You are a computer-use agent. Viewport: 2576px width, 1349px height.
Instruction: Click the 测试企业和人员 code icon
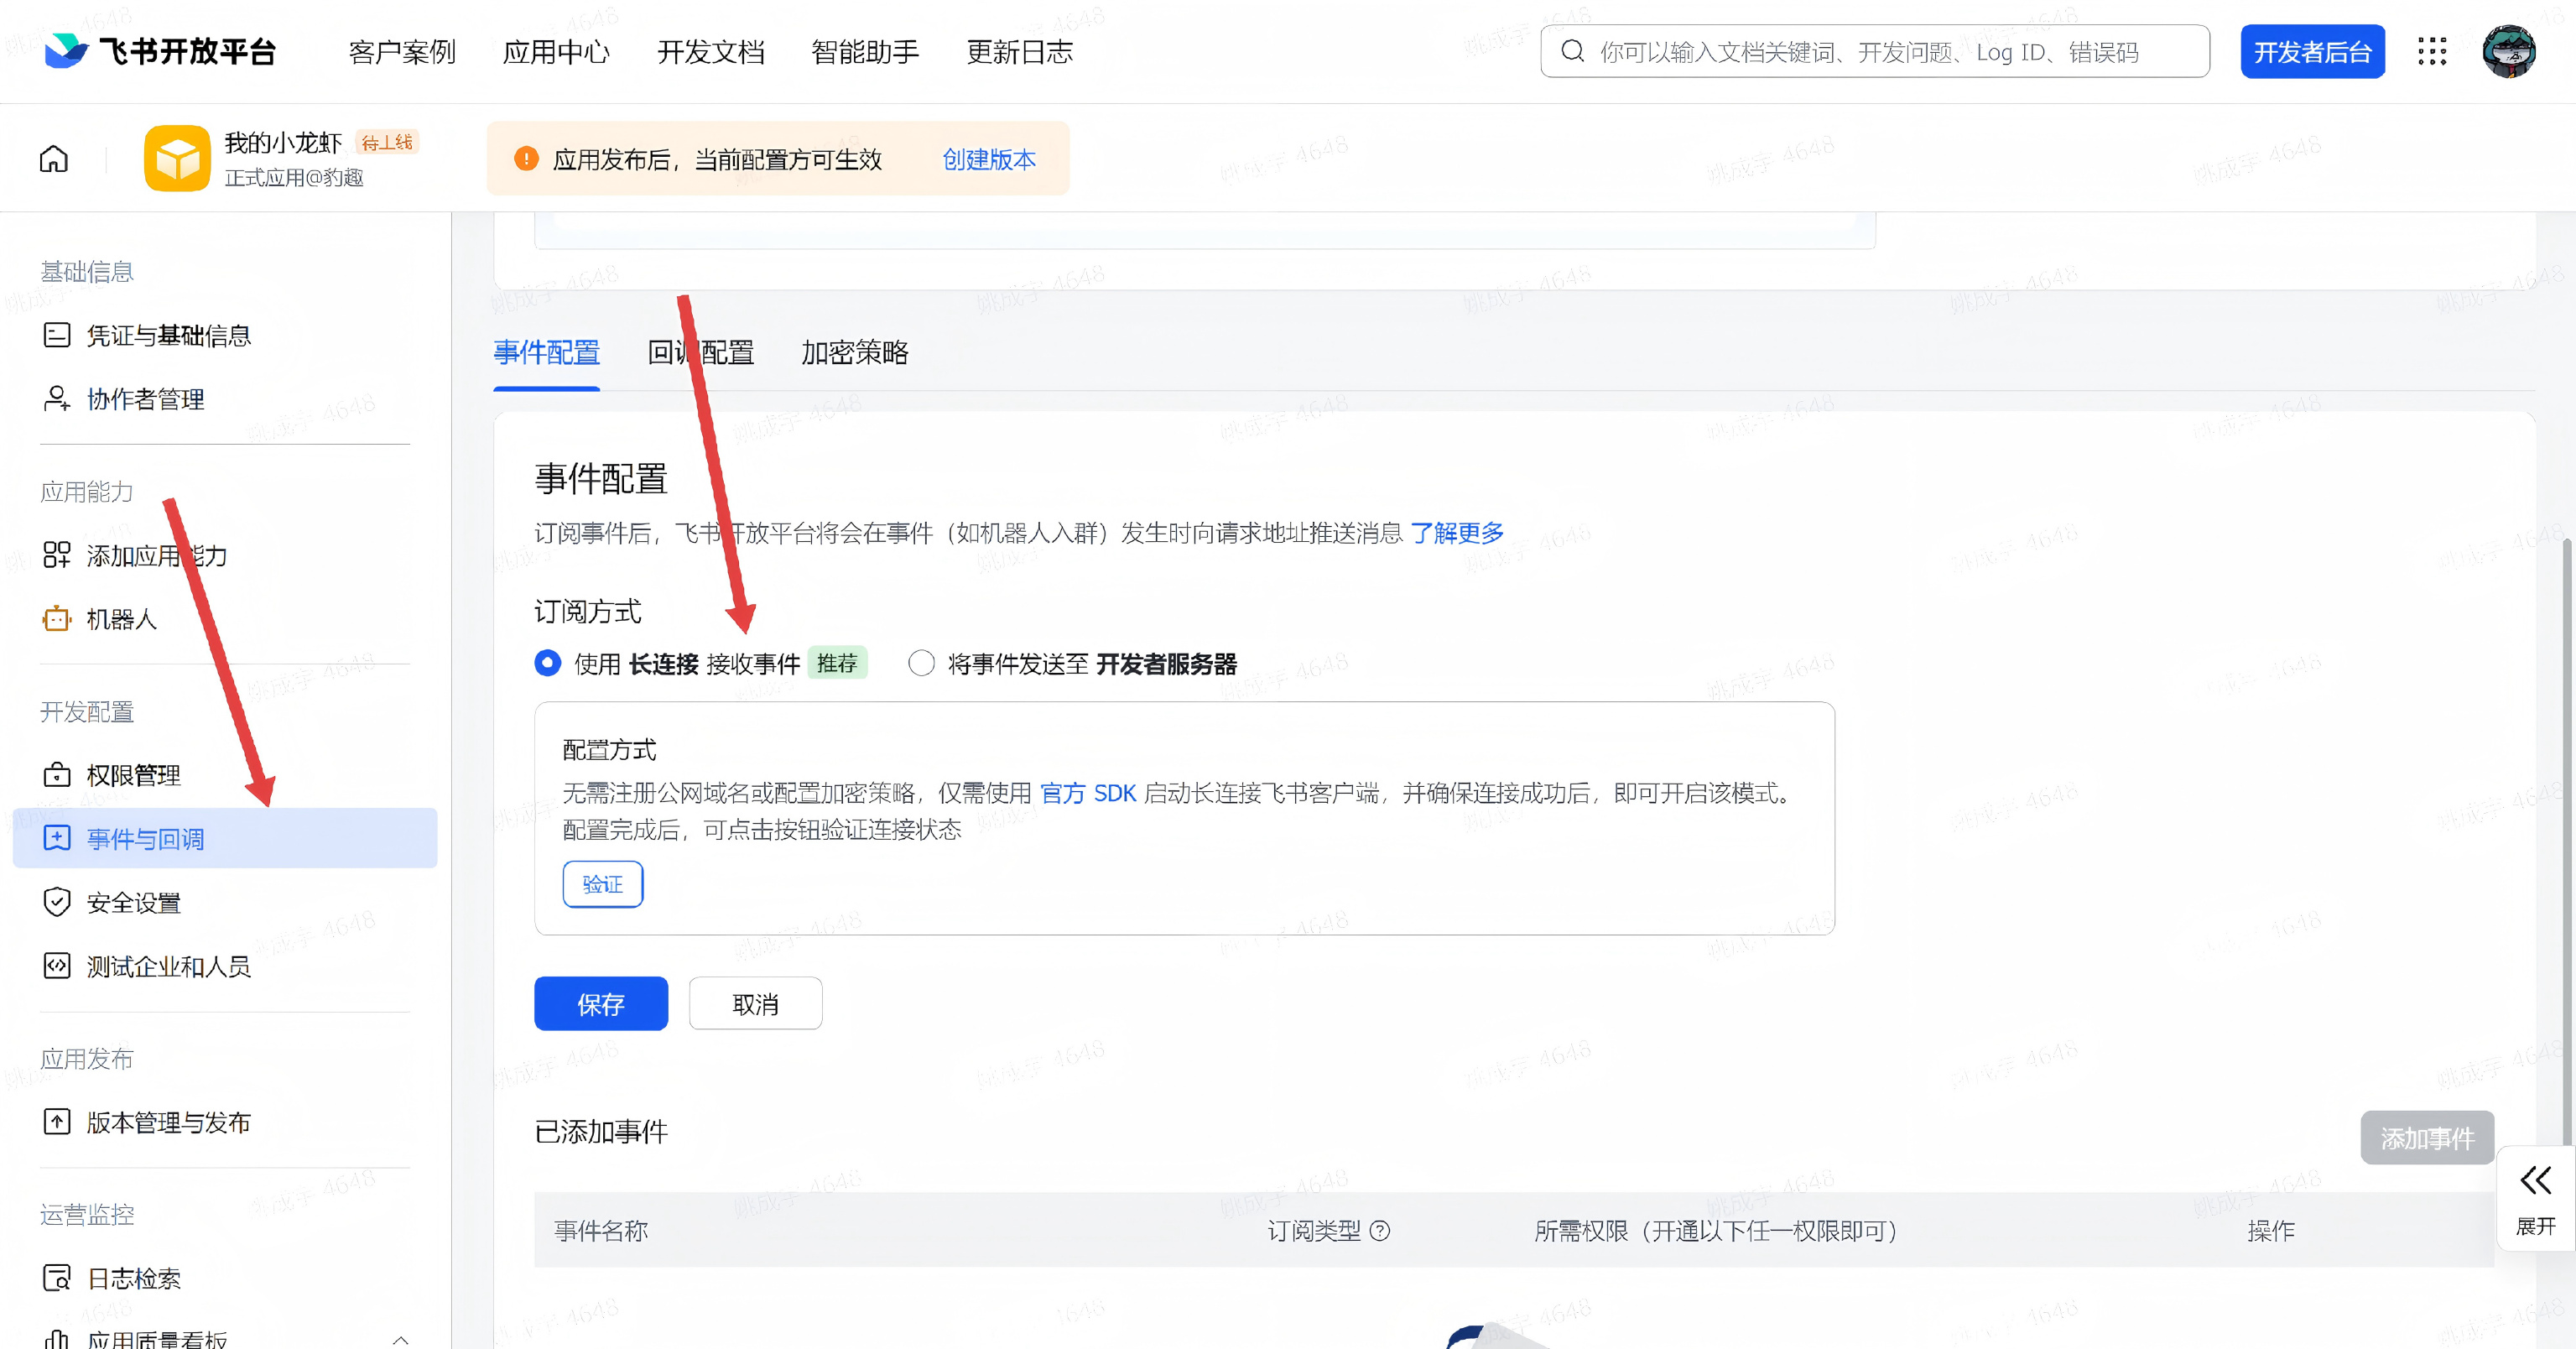57,966
